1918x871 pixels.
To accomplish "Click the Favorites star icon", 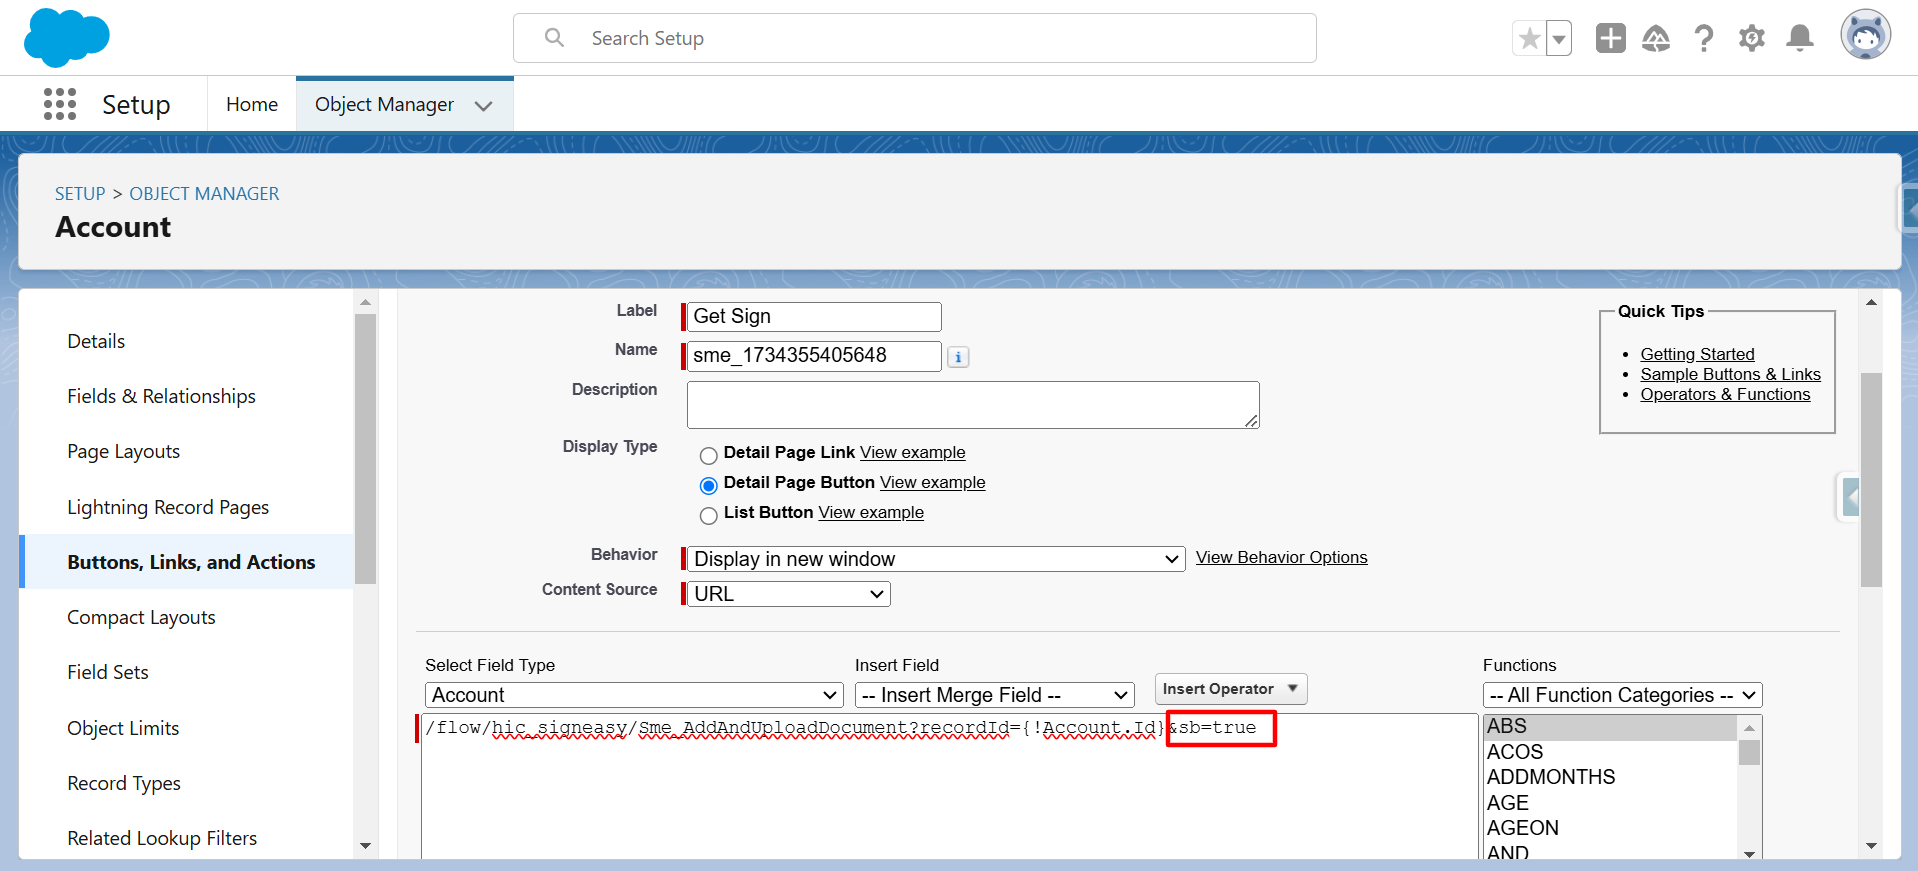I will (x=1529, y=39).
